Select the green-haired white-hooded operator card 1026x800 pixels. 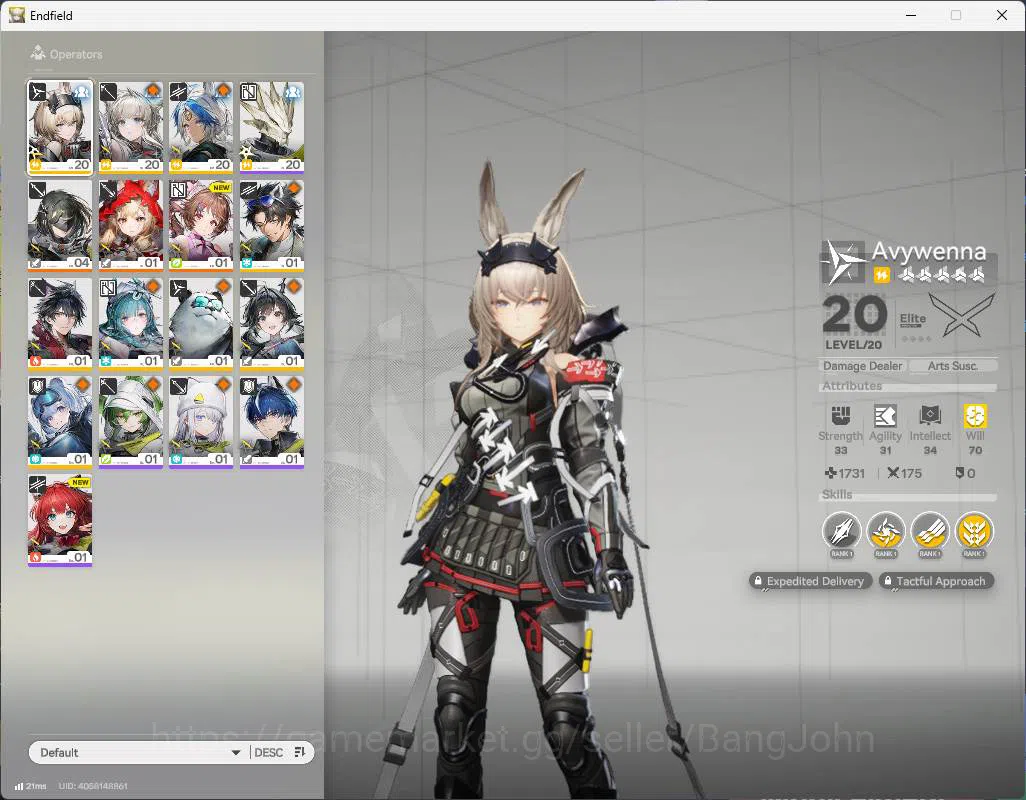[x=131, y=422]
